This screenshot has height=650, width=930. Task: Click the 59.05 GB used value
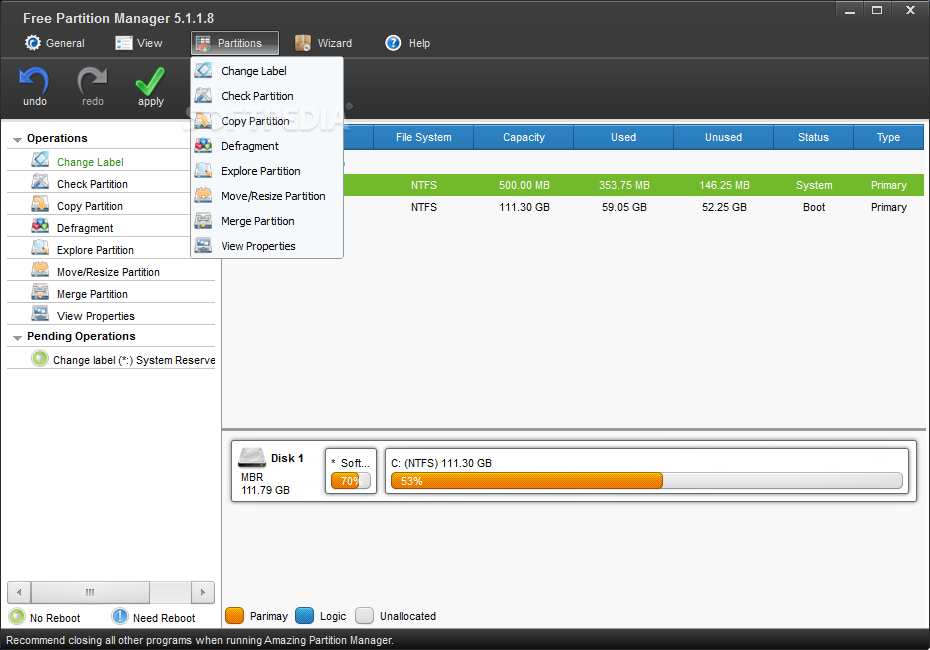624,207
